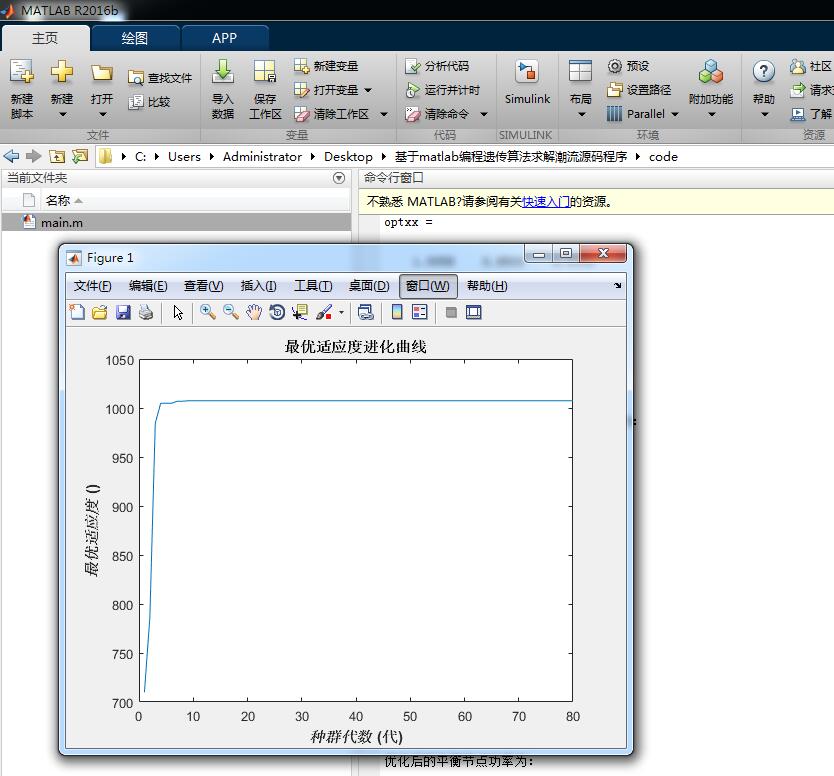Image resolution: width=834 pixels, height=776 pixels.
Task: Open the 新建 dropdown with the plus icon
Action: coord(62,88)
